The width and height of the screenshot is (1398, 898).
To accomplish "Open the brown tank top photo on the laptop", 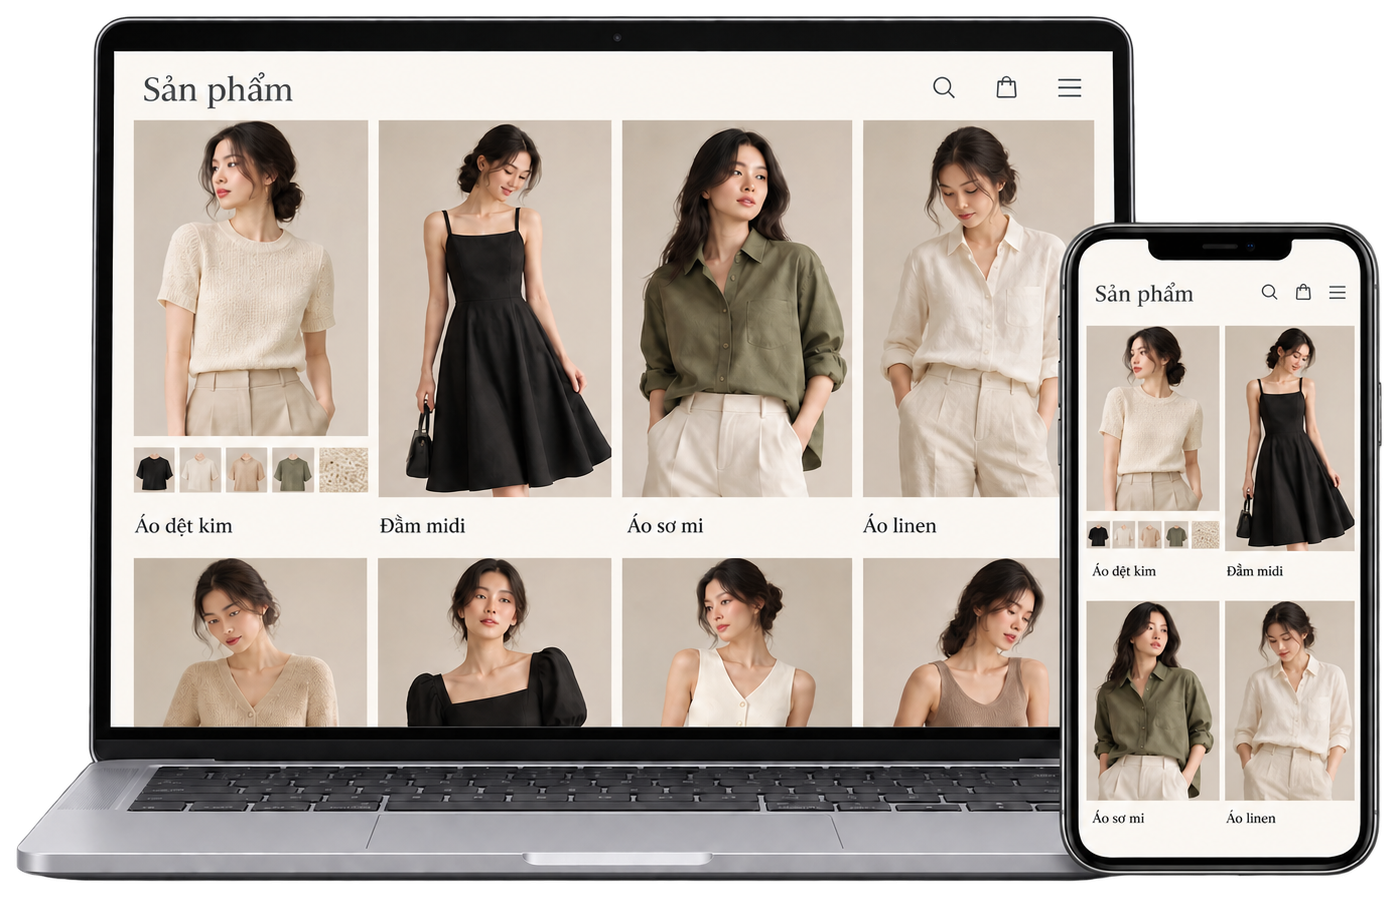I will click(961, 642).
